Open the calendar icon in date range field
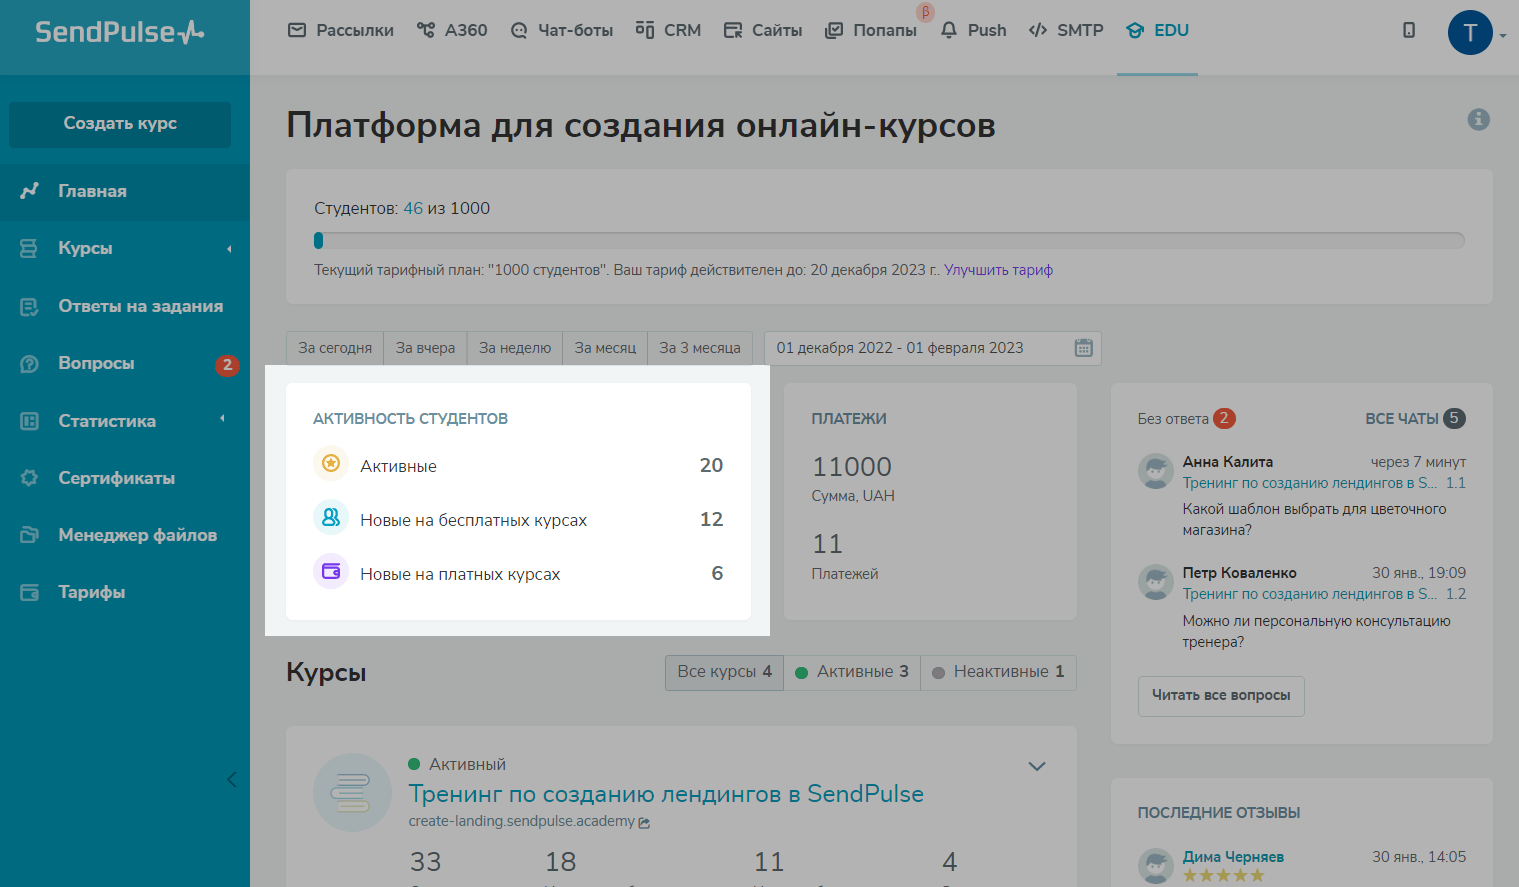This screenshot has height=887, width=1519. (1083, 348)
